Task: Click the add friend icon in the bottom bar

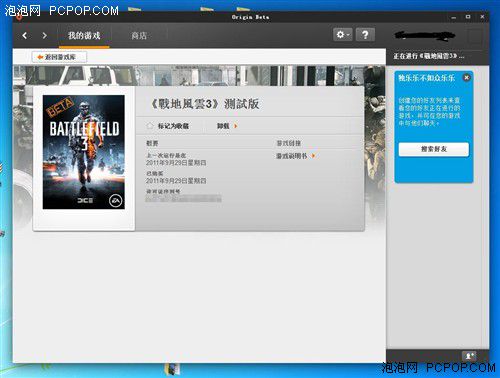Action: point(470,356)
